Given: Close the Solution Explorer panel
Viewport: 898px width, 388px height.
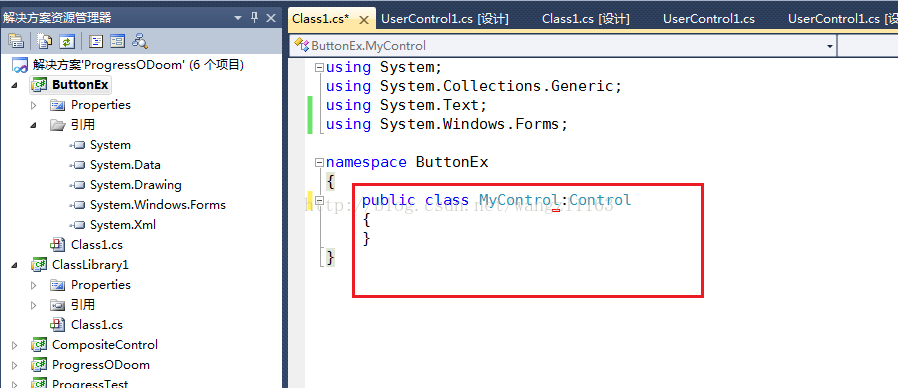Looking at the screenshot, I should point(271,18).
